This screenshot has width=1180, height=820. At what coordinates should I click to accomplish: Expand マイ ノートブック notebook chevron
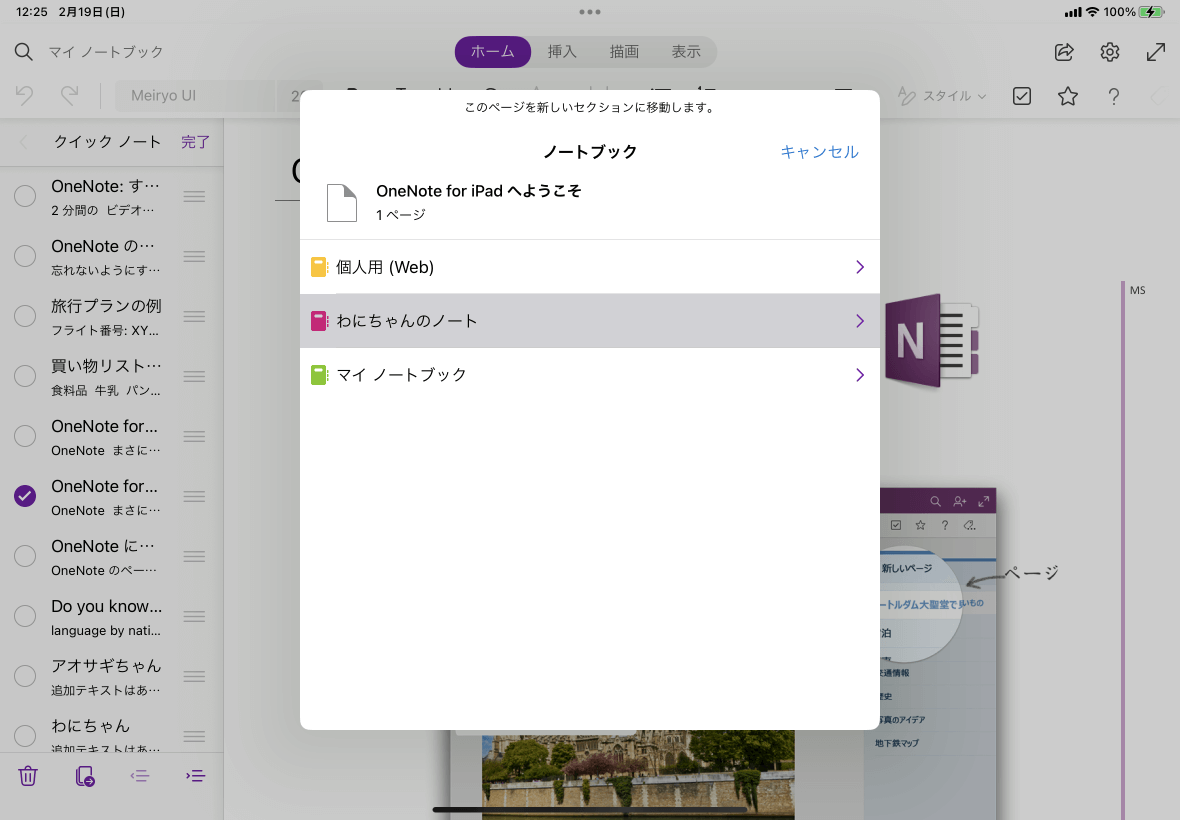(859, 375)
